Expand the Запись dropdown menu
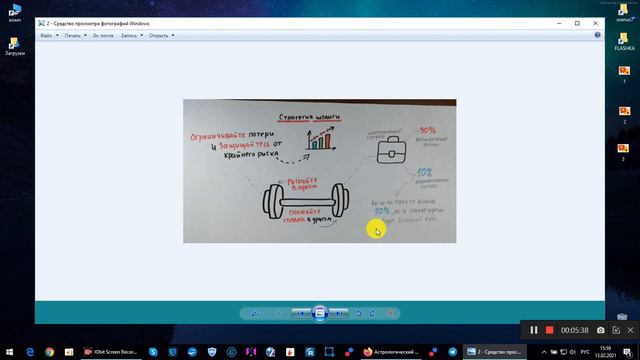This screenshot has height=360, width=640. point(132,36)
